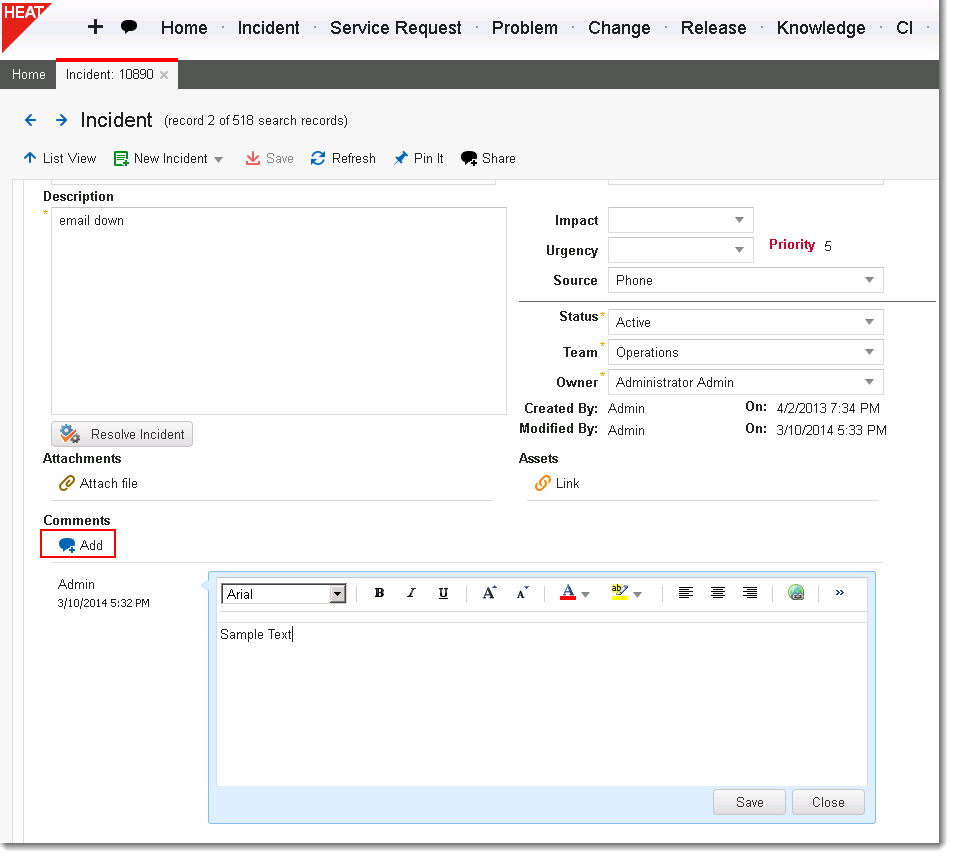Click the Description text box
Image resolution: width=954 pixels, height=858 pixels.
279,311
